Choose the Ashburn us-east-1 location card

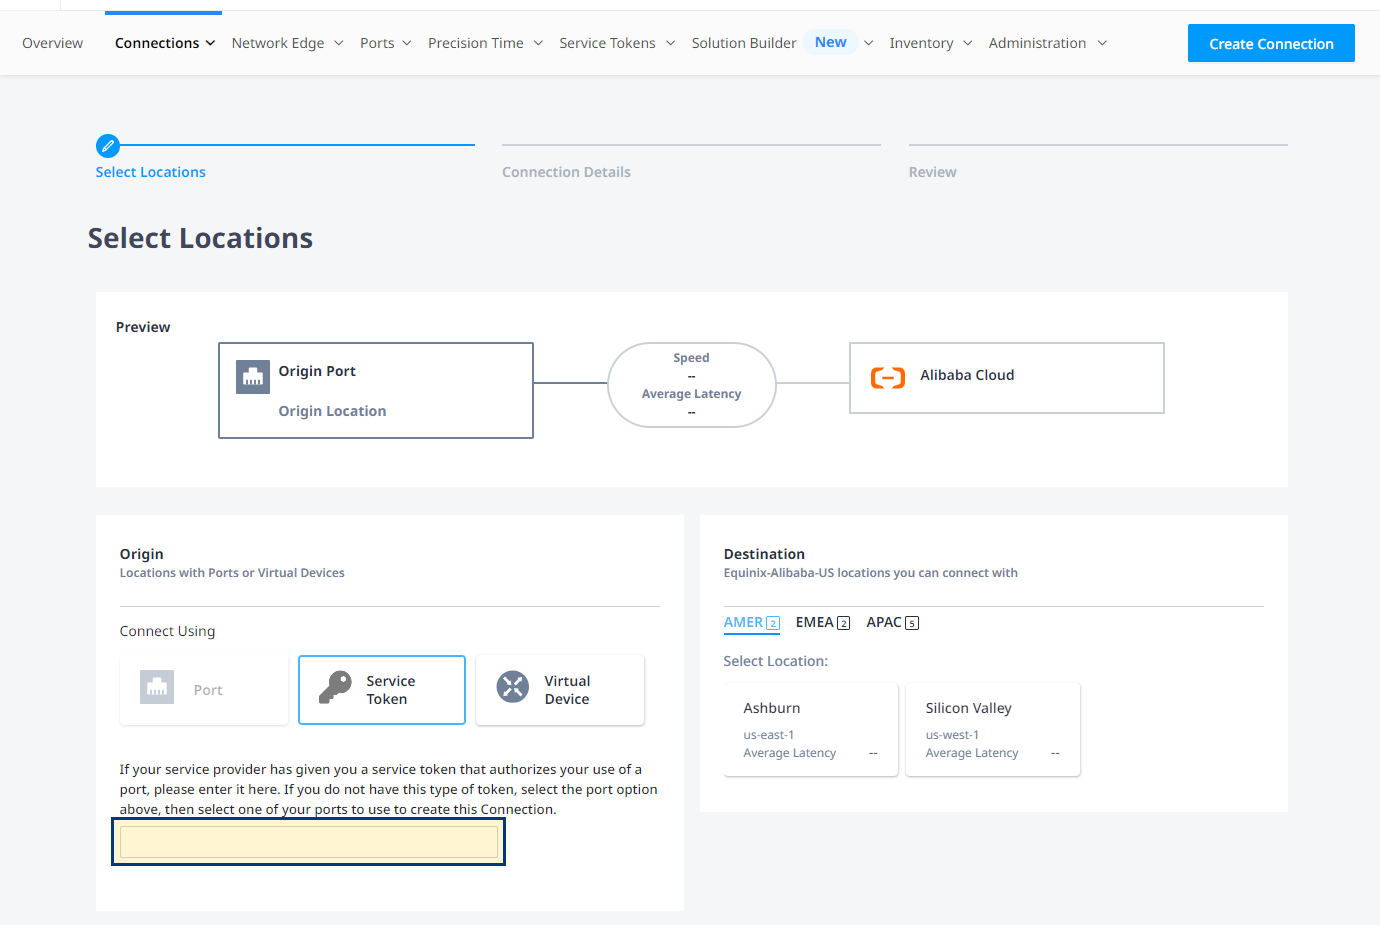811,730
